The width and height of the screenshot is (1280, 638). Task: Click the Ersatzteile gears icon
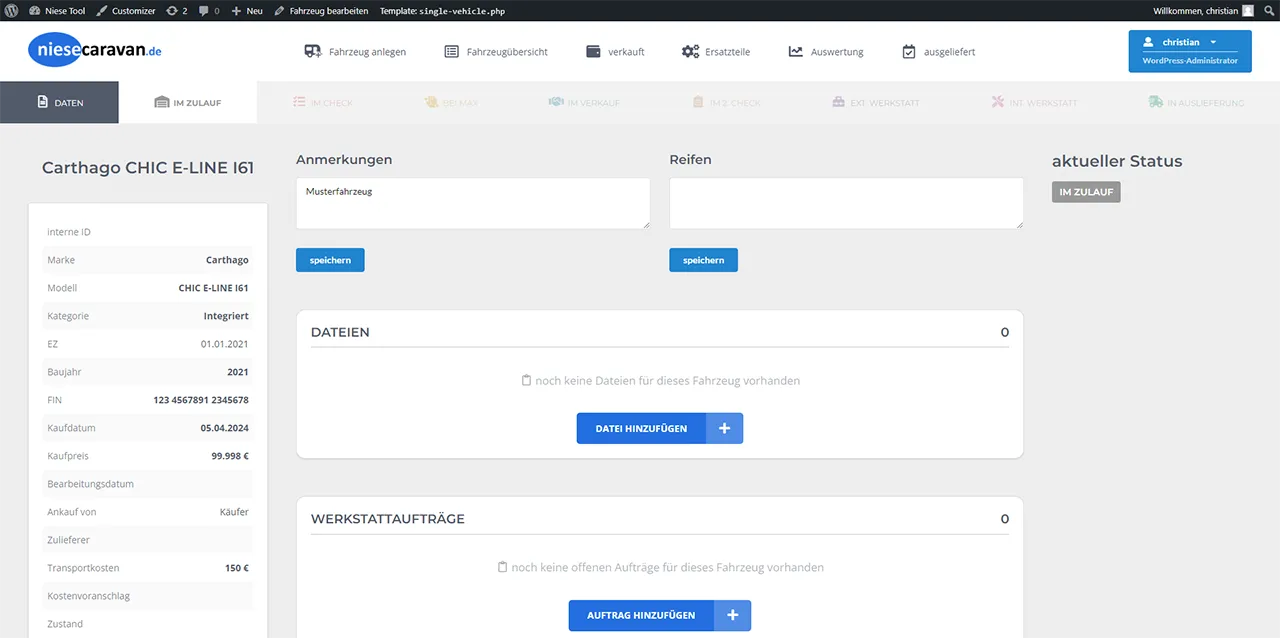pyautogui.click(x=690, y=51)
